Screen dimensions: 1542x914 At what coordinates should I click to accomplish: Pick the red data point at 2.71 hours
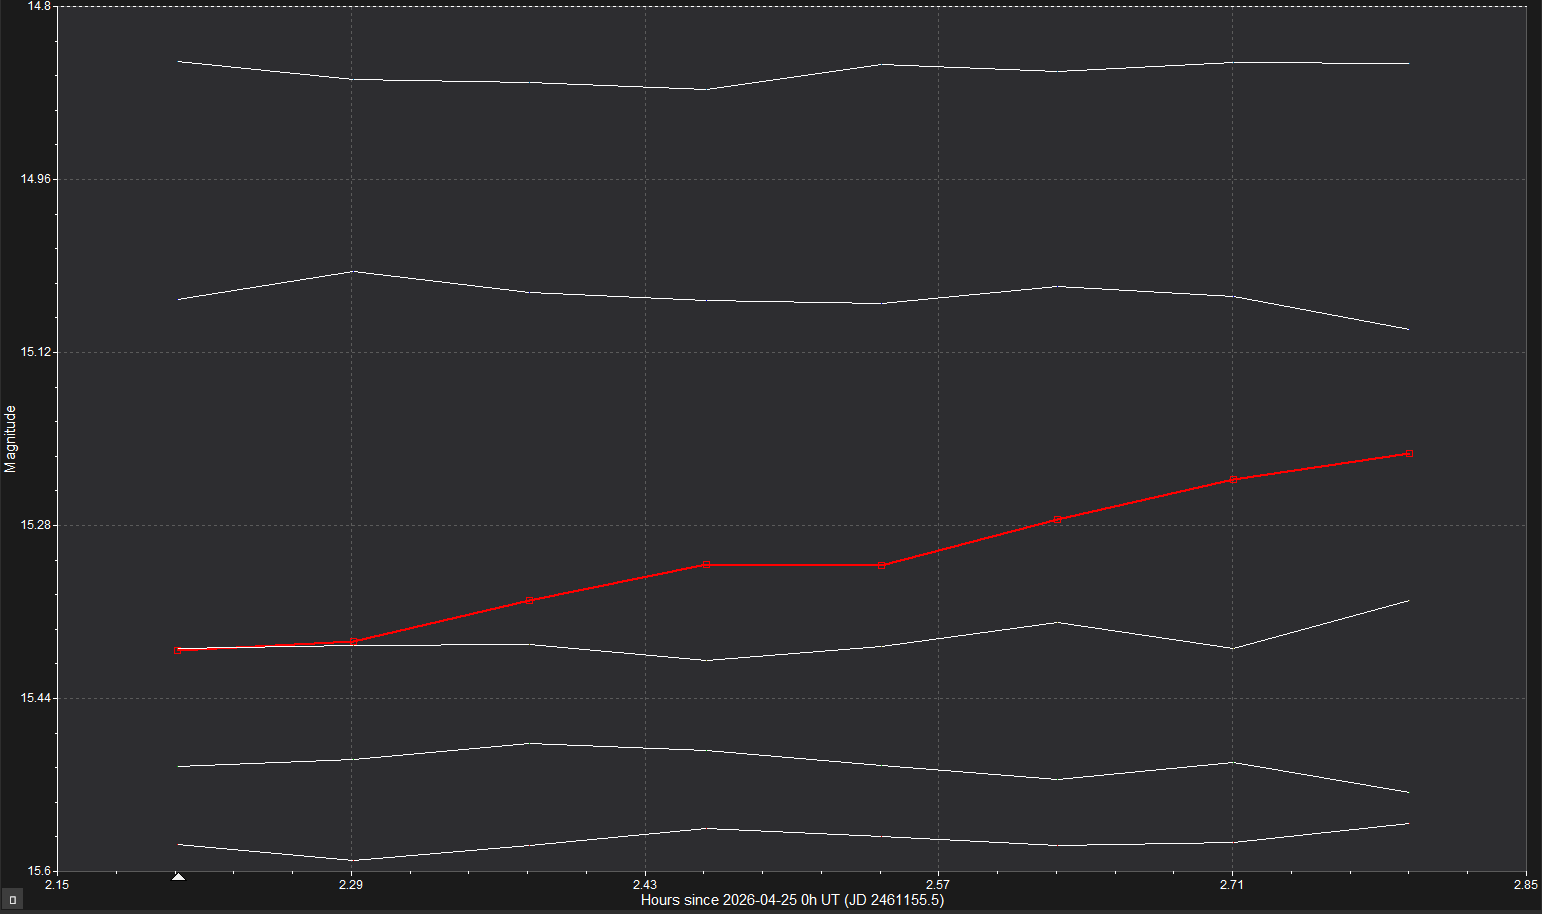coord(1233,480)
